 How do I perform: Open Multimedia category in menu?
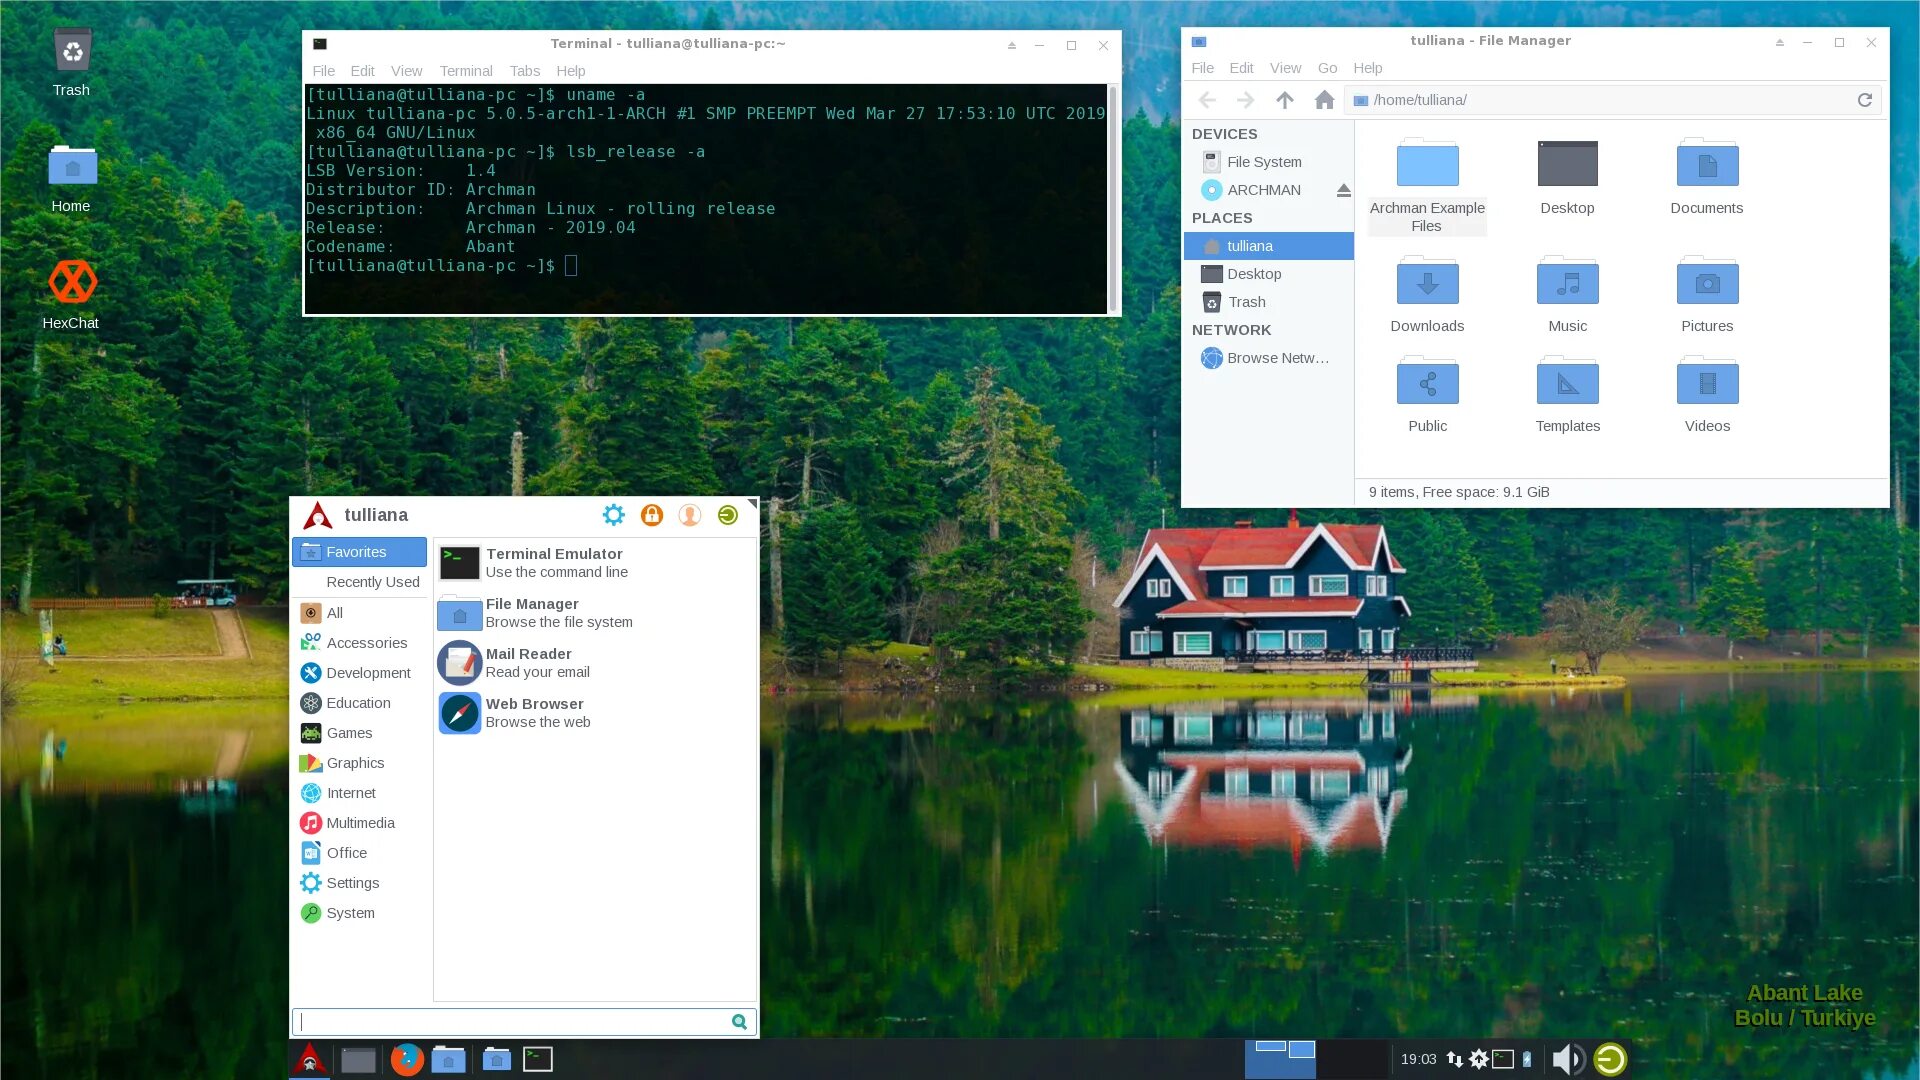coord(360,823)
